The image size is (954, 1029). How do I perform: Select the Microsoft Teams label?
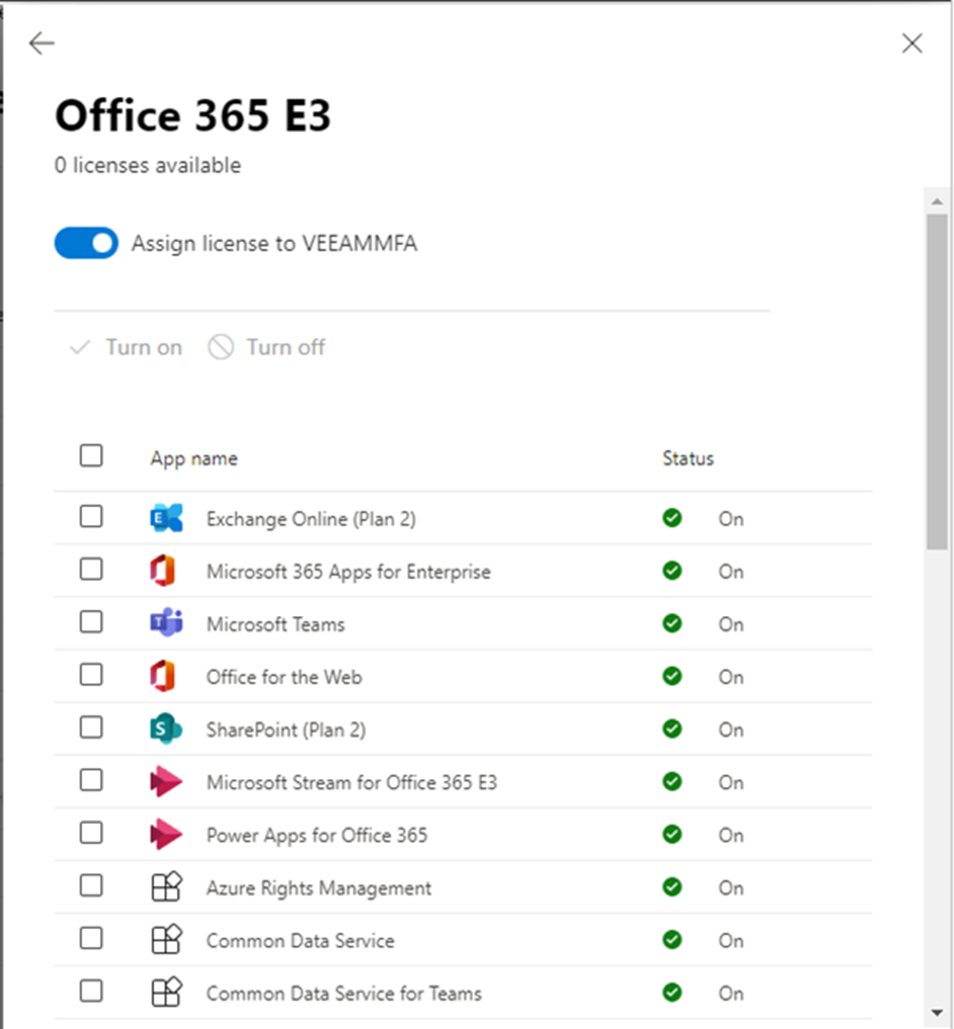tap(276, 624)
